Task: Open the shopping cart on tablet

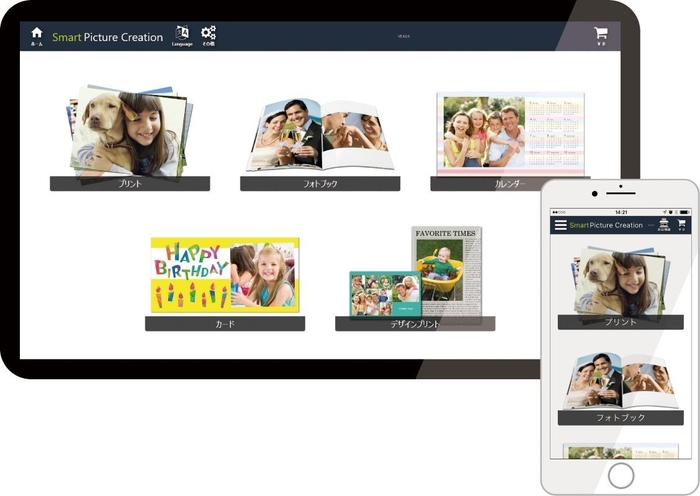Action: (600, 36)
